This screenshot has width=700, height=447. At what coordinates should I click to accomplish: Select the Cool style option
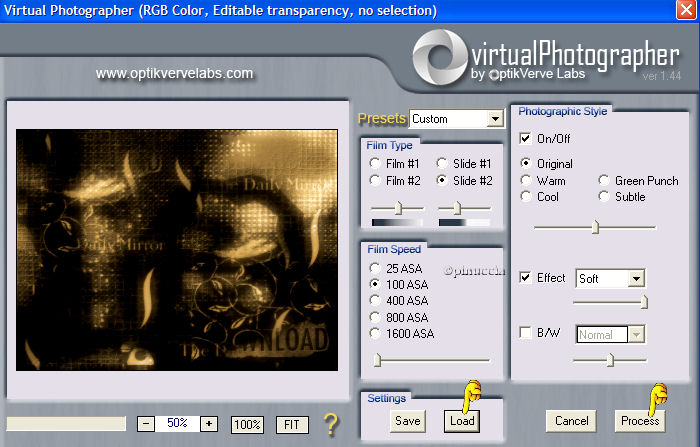(526, 196)
